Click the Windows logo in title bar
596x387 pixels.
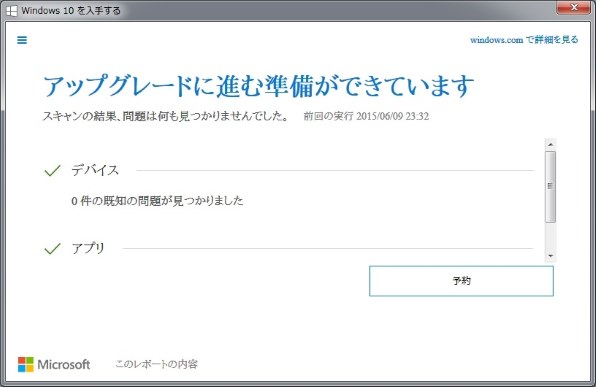point(12,11)
